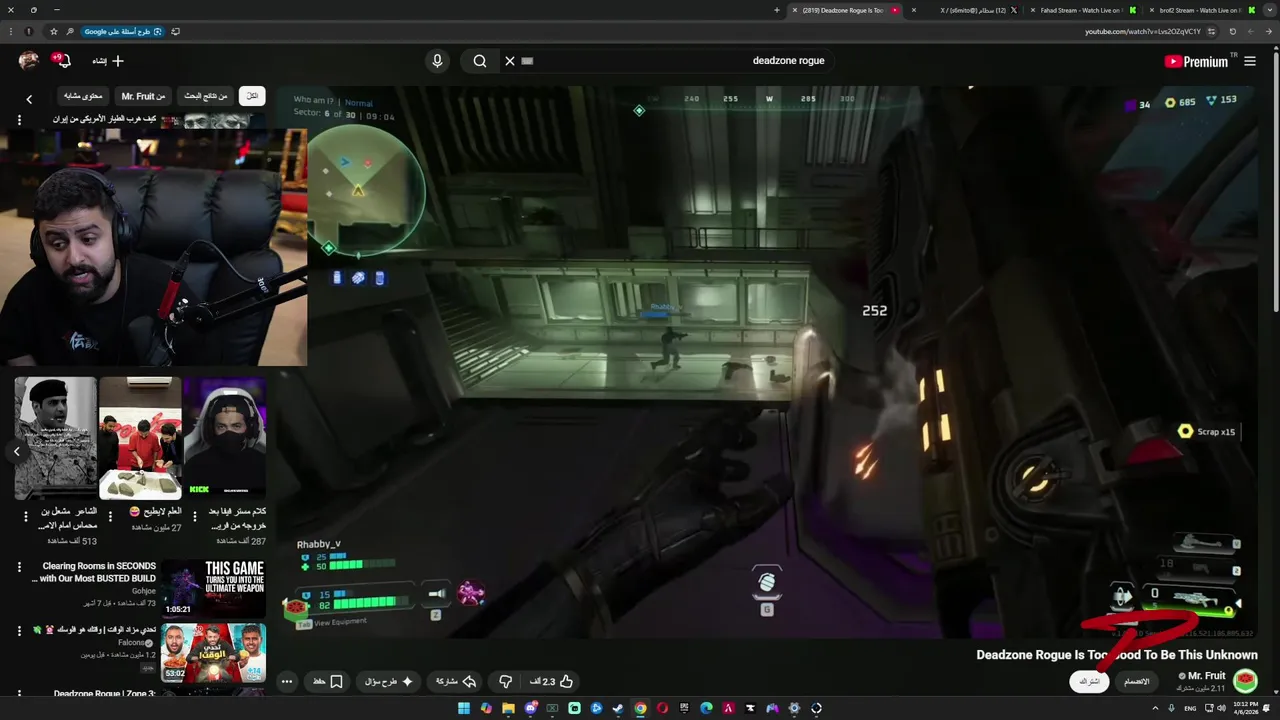Click the Deadzone Rogue video title text
1280x720 pixels.
coord(1117,655)
